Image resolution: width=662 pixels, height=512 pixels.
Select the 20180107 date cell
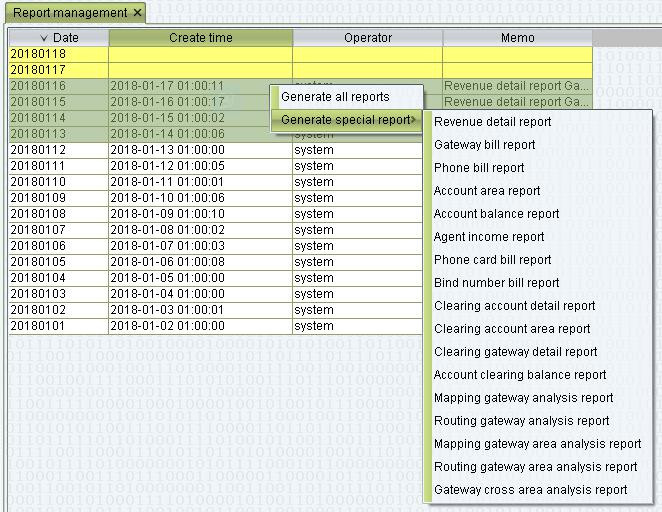(x=59, y=230)
